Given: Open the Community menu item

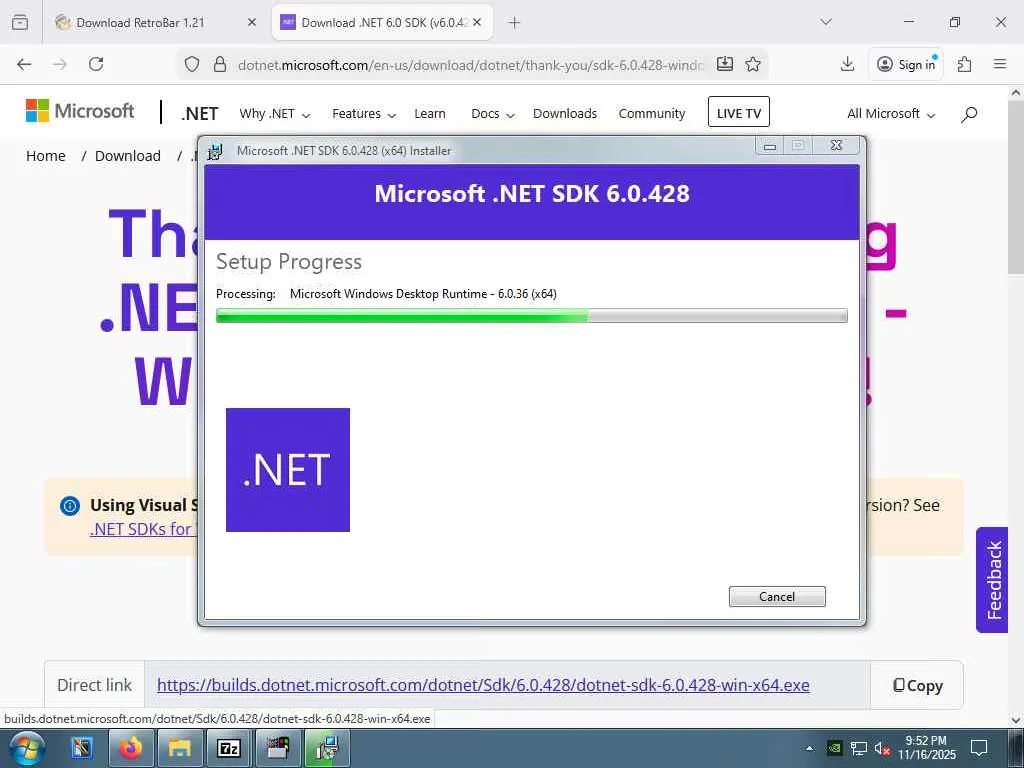Looking at the screenshot, I should click(652, 114).
